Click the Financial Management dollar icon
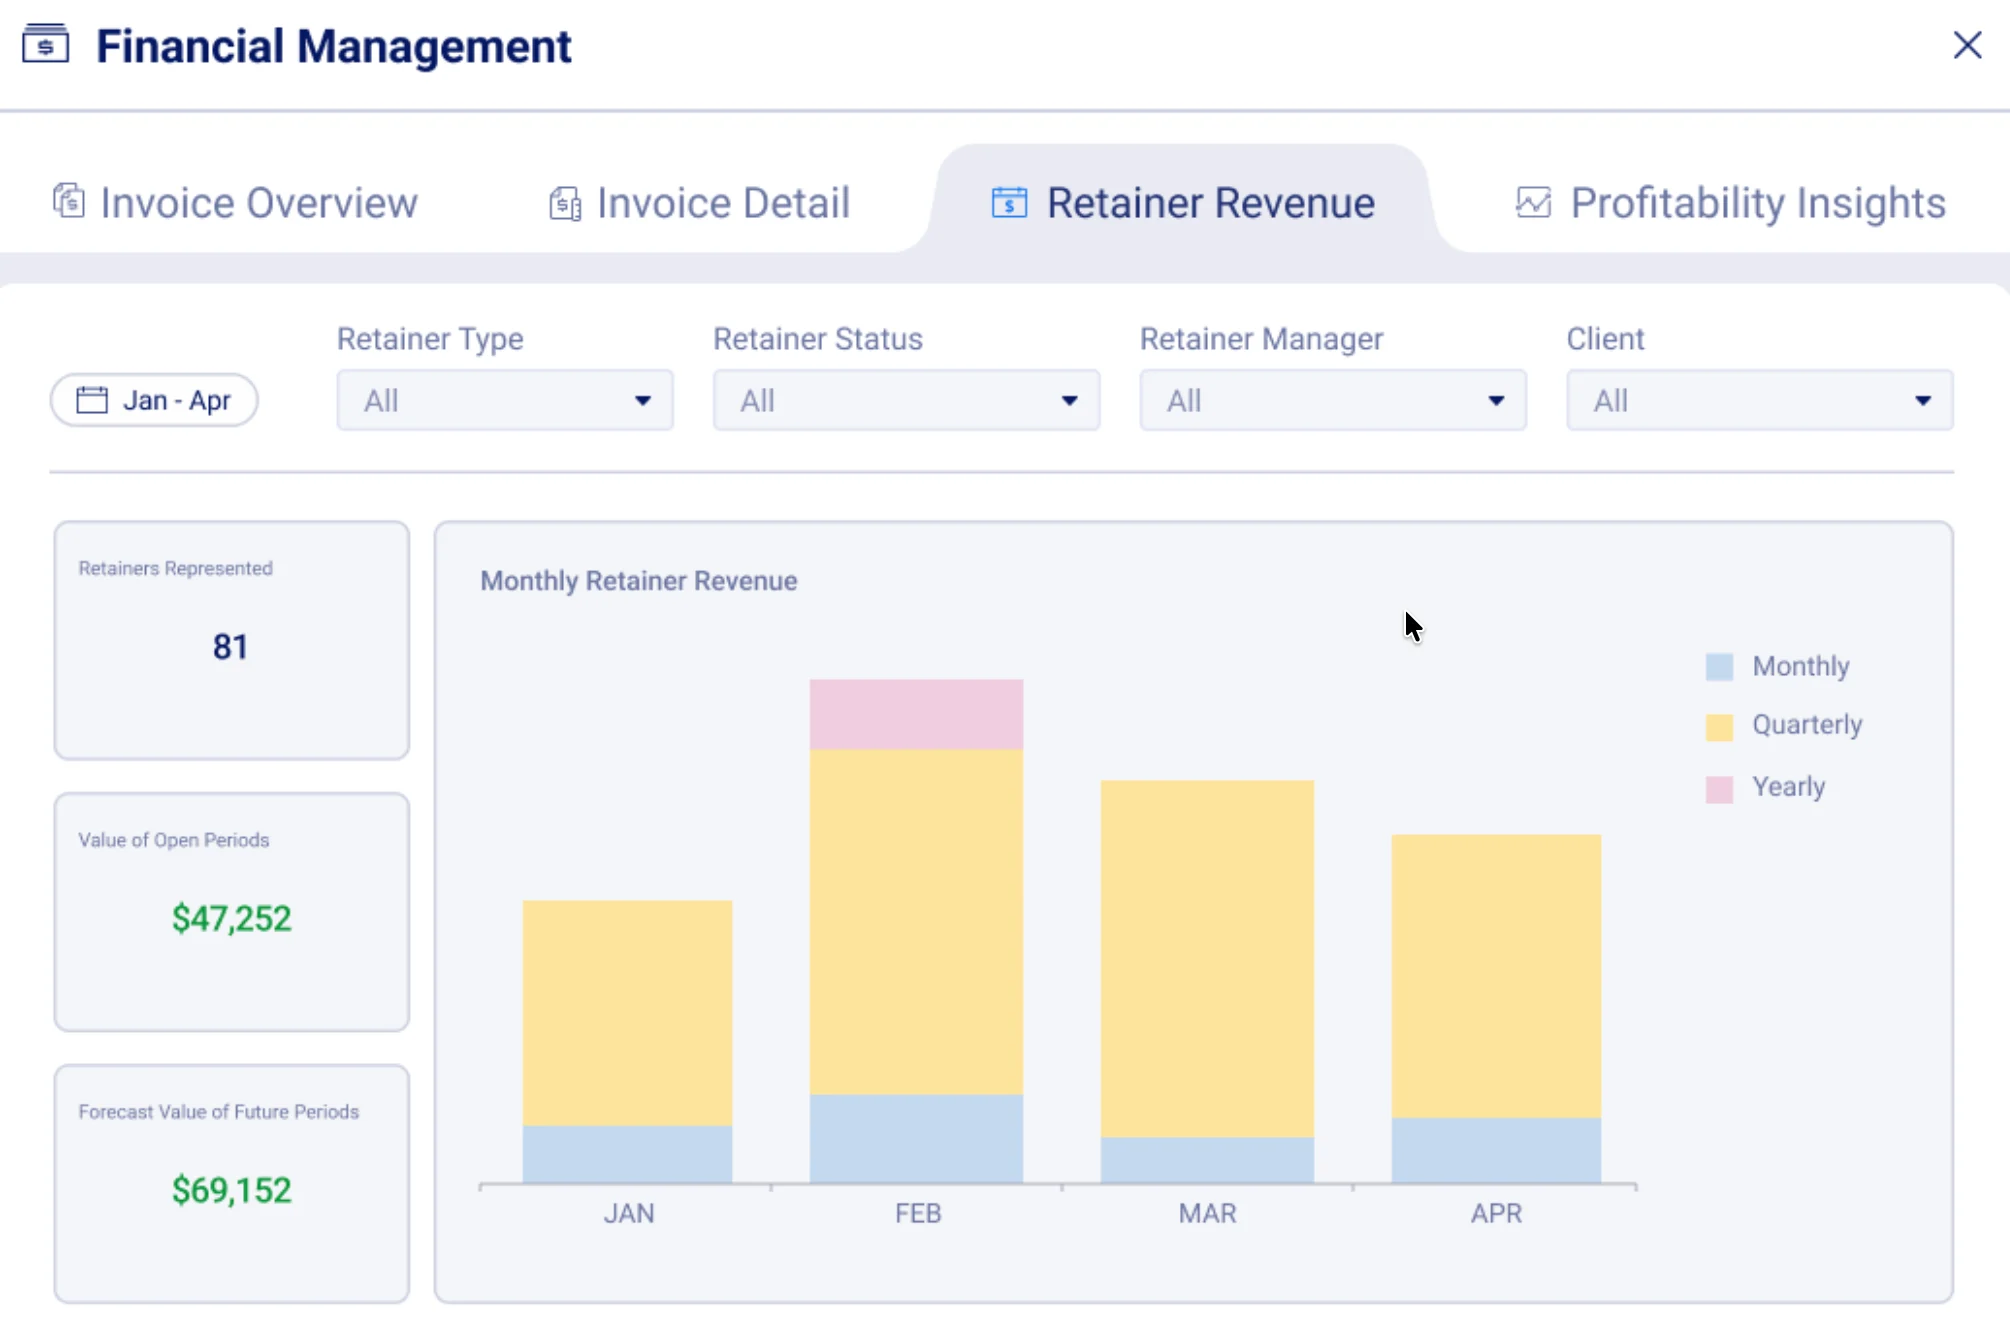The height and width of the screenshot is (1332, 2010). click(47, 45)
